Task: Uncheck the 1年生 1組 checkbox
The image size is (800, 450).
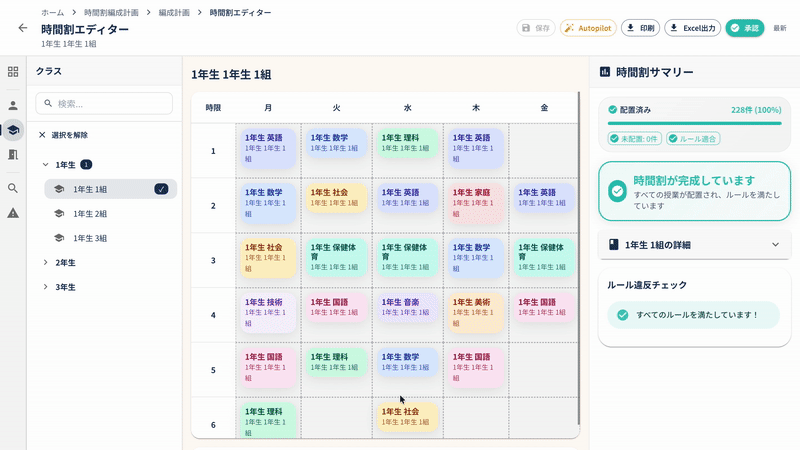Action: 161,189
